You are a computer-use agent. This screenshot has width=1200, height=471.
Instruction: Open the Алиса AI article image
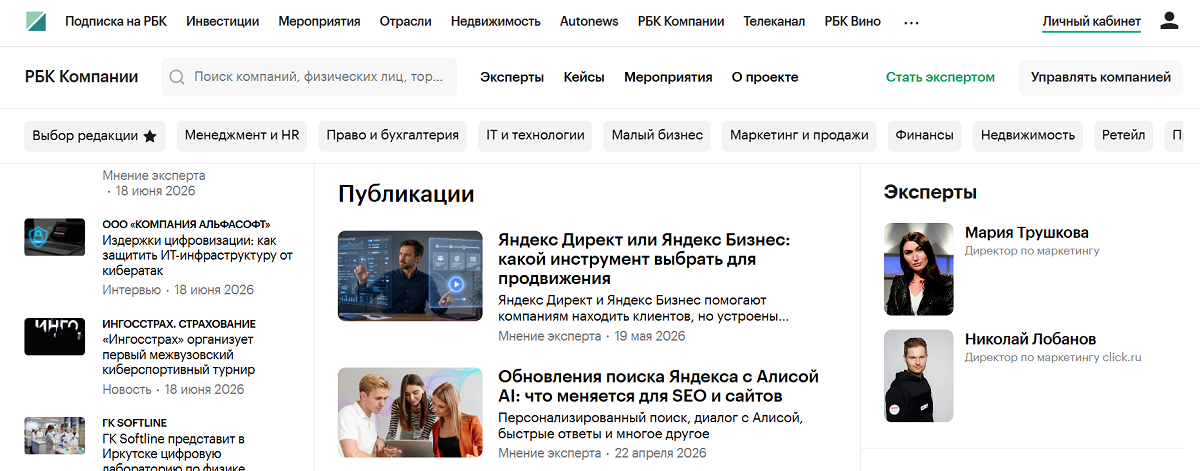412,412
